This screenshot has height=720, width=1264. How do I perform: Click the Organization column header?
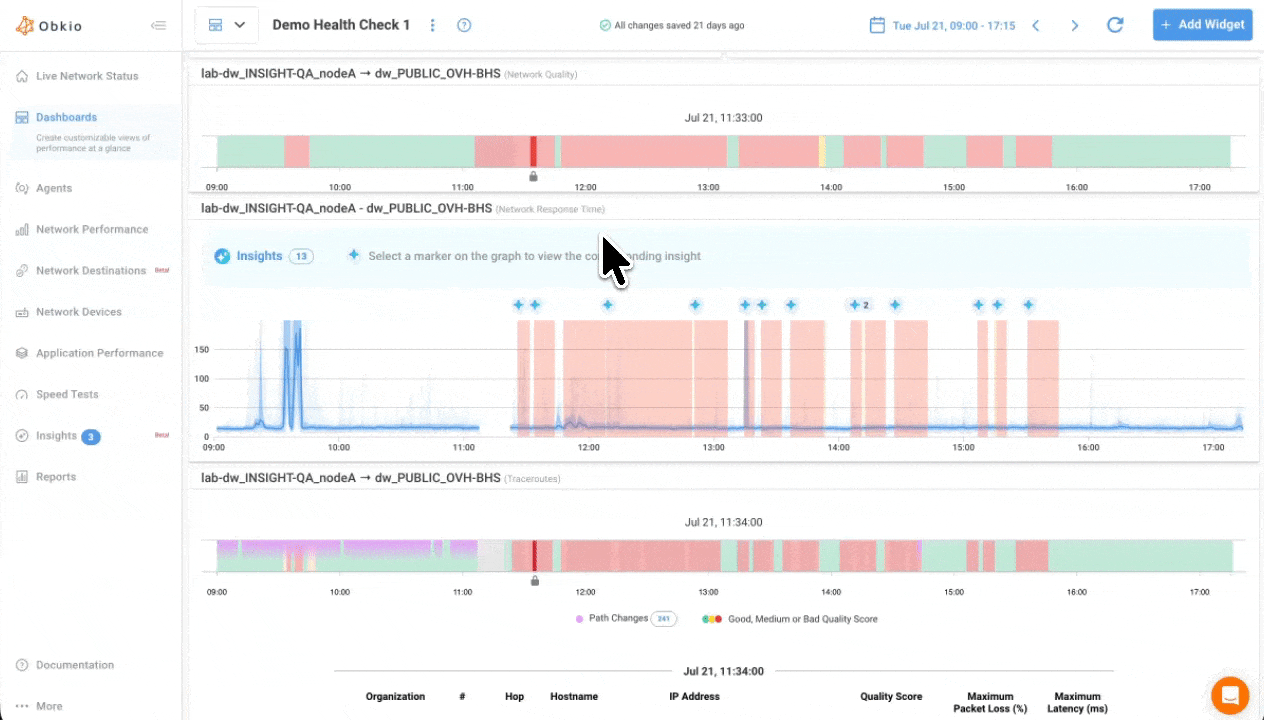tap(395, 696)
